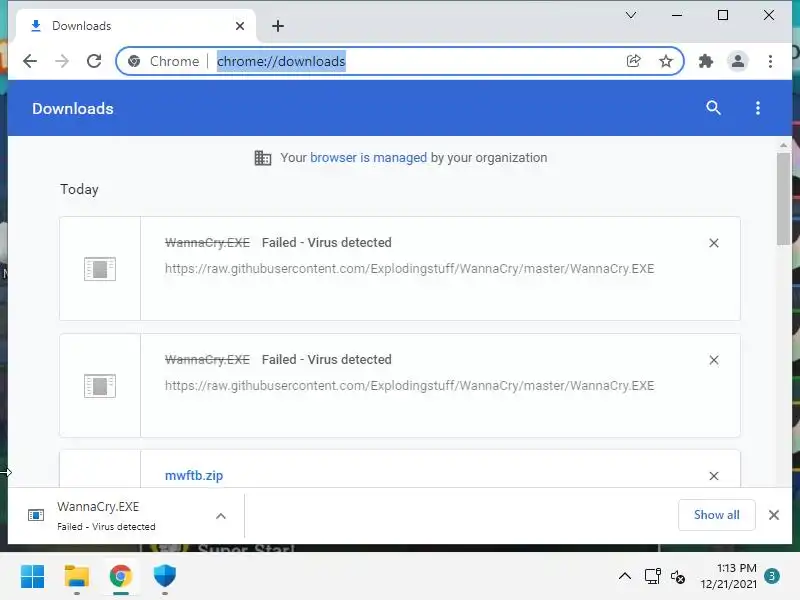Viewport: 800px width, 600px height.
Task: Open Chrome's three-dot menu in the toolbar
Action: pos(770,61)
